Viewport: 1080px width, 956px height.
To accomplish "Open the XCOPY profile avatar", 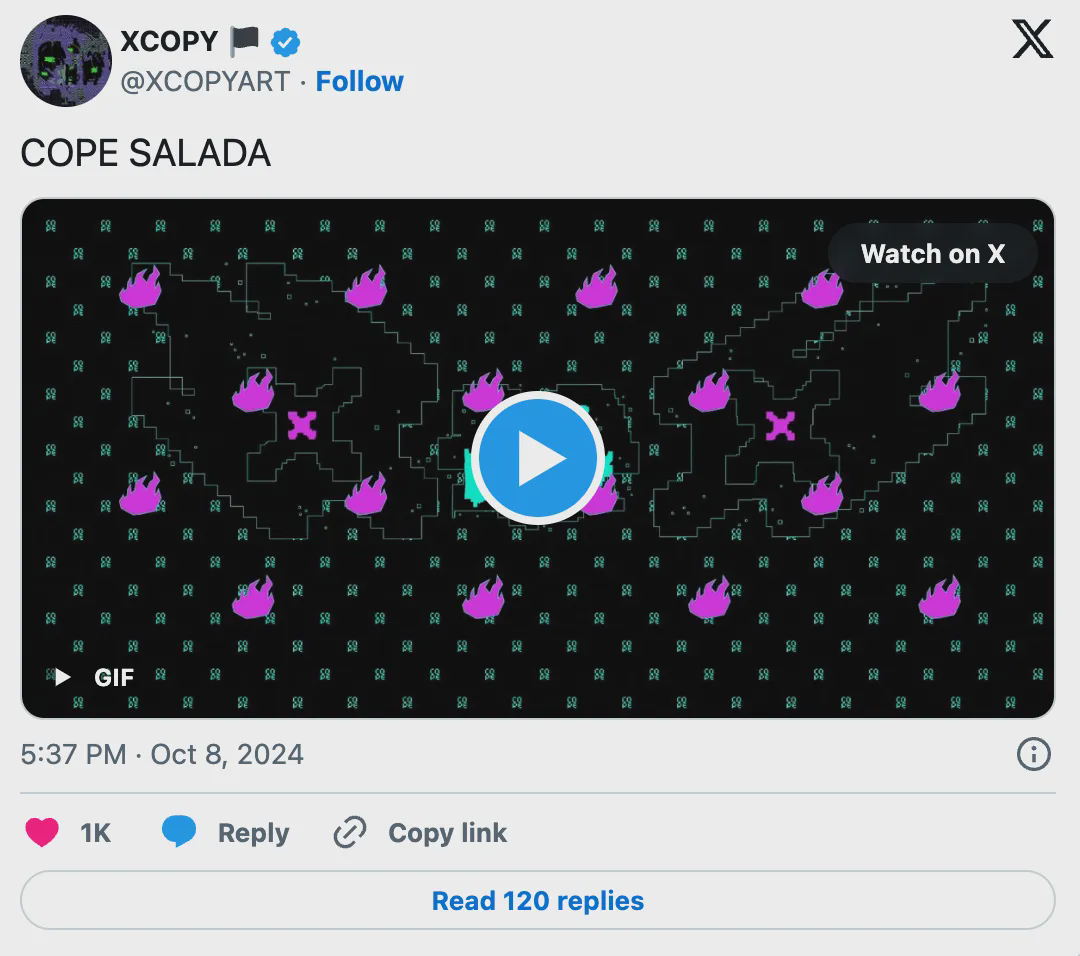I will (x=65, y=60).
